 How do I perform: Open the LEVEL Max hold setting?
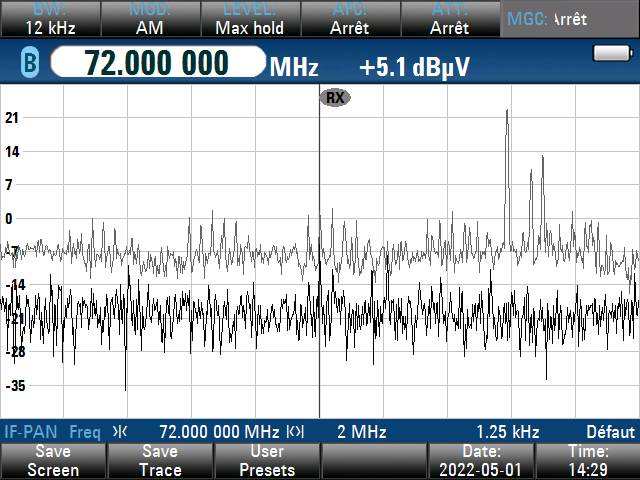pos(249,19)
